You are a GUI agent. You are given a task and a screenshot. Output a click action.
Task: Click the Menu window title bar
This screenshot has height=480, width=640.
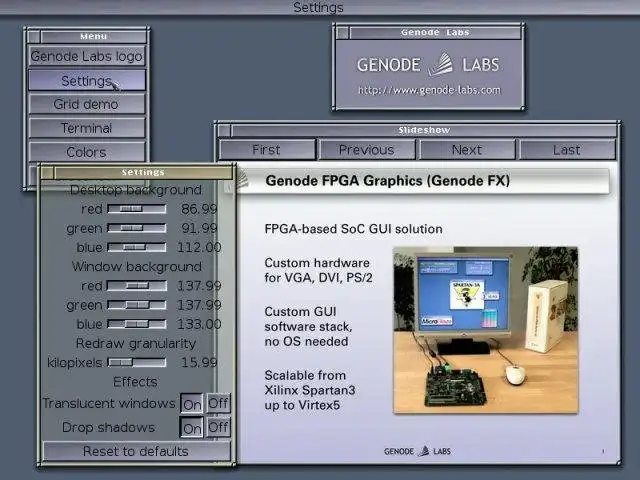93,37
